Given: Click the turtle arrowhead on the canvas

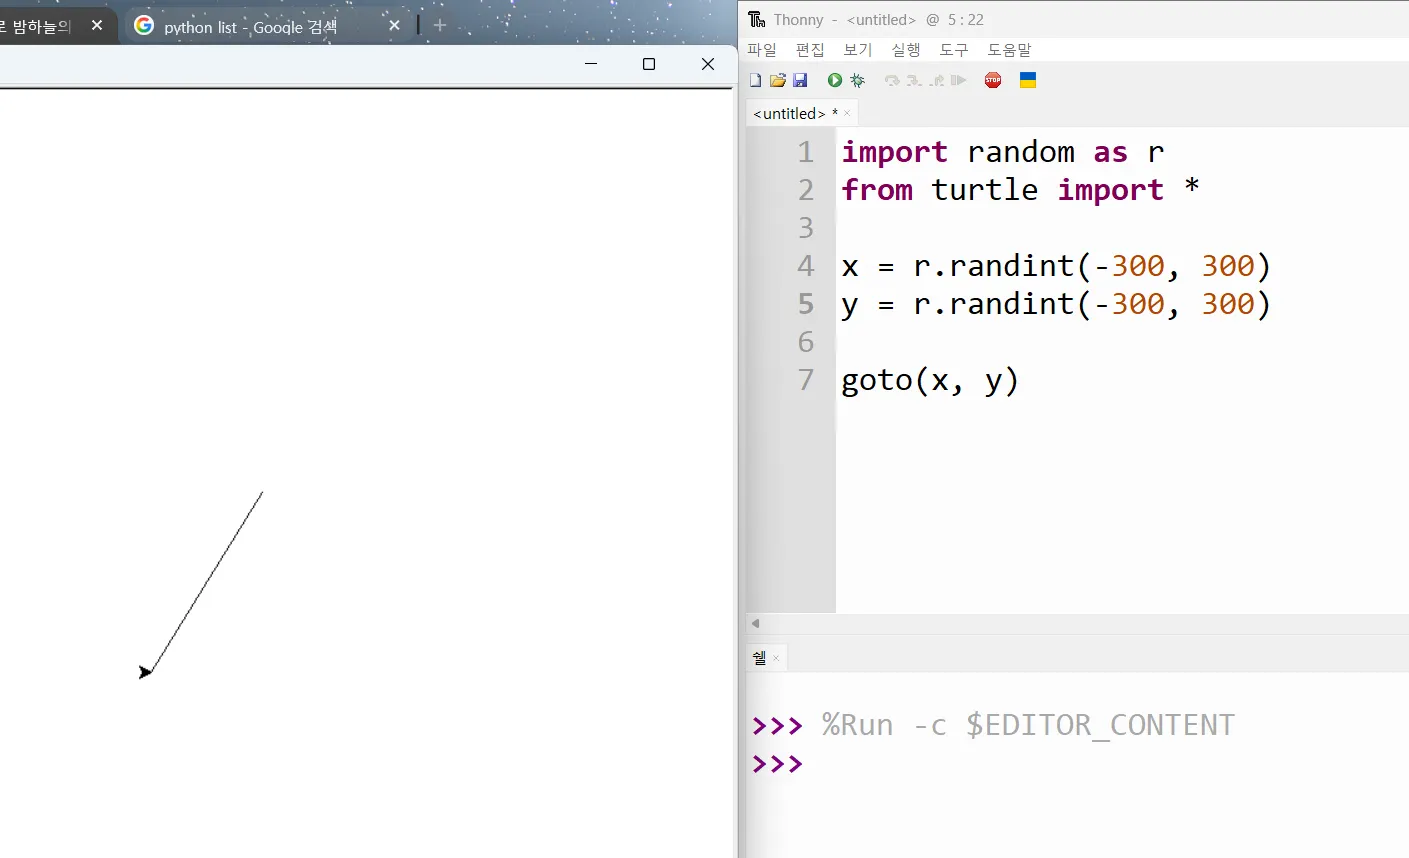Looking at the screenshot, I should pos(146,672).
